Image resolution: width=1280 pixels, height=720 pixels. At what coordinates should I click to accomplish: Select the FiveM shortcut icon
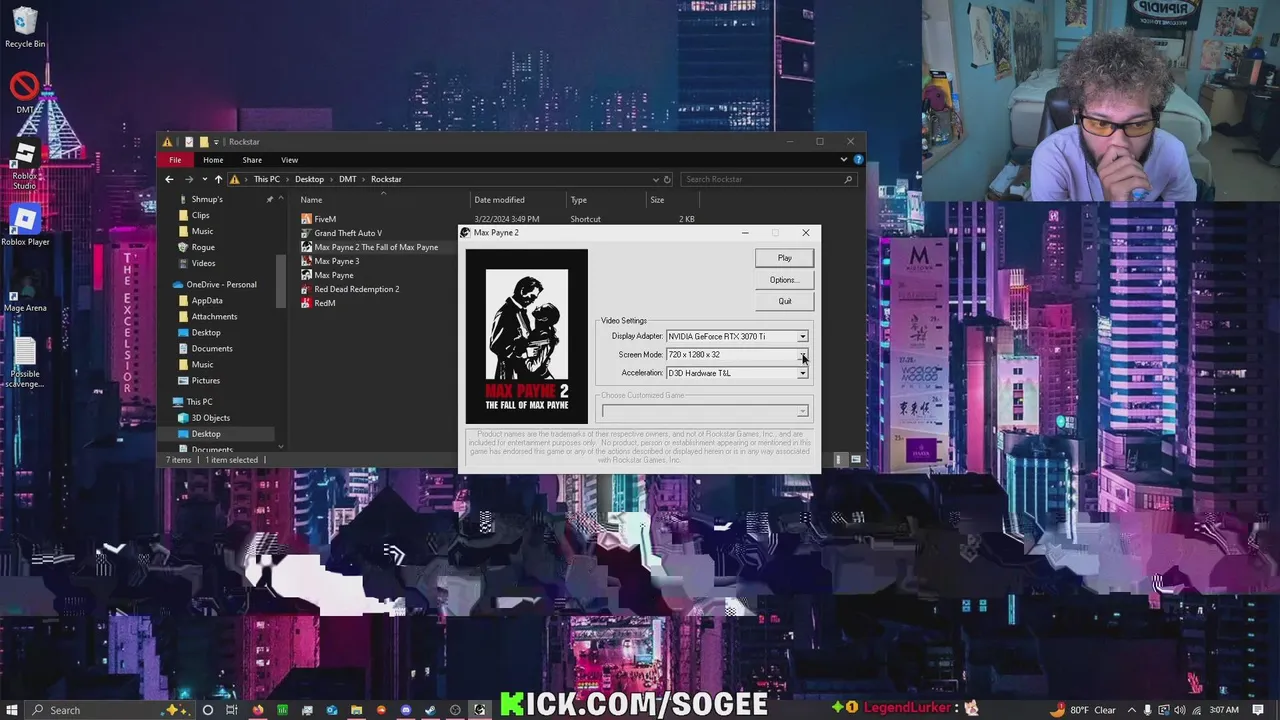click(306, 219)
